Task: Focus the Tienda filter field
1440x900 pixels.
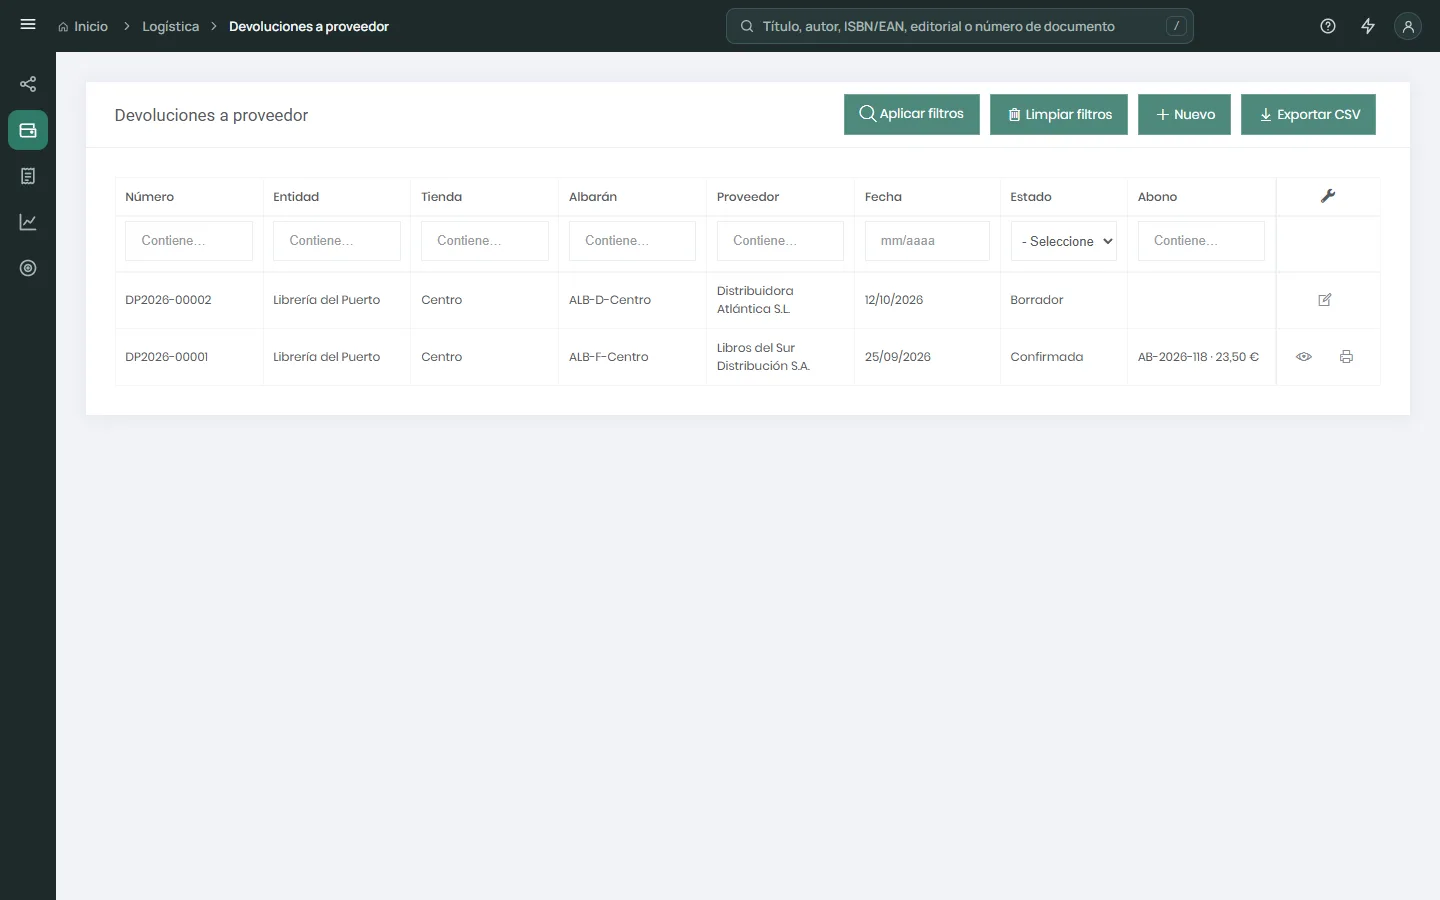Action: [x=485, y=241]
